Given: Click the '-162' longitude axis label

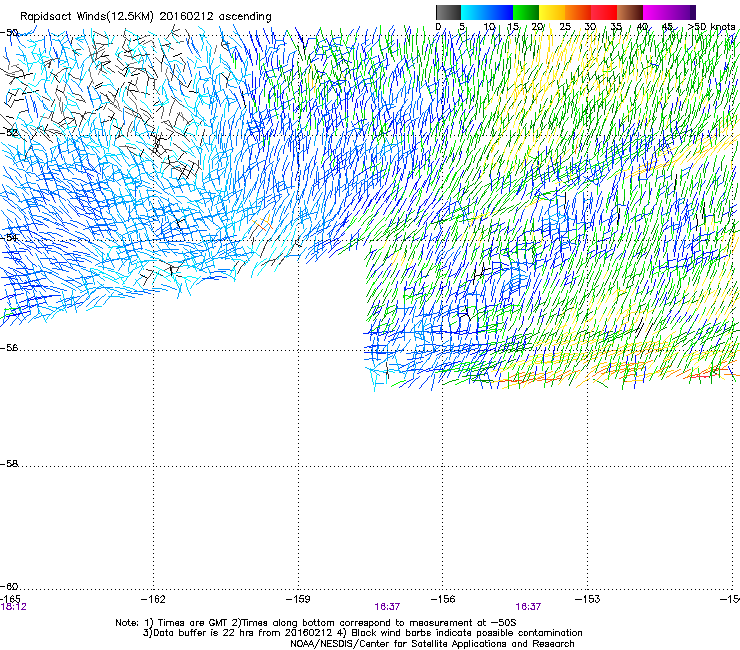Looking at the screenshot, I should [x=153, y=599].
